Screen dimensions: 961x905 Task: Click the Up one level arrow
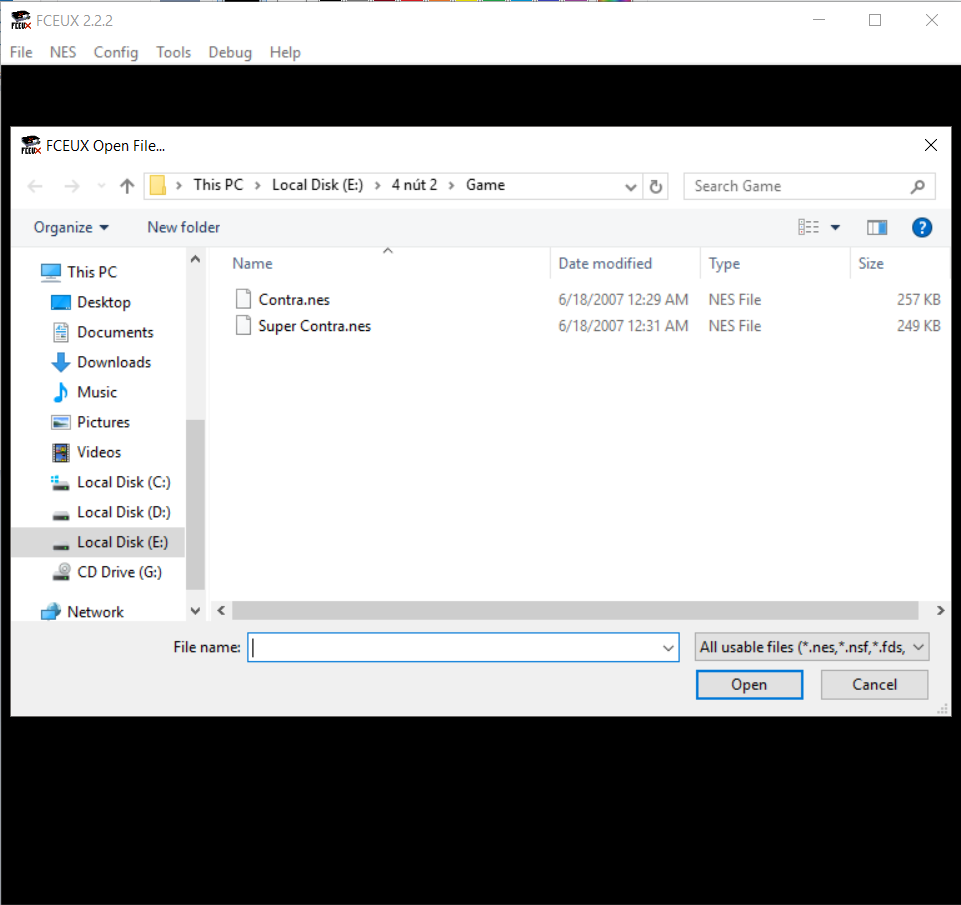(x=127, y=186)
